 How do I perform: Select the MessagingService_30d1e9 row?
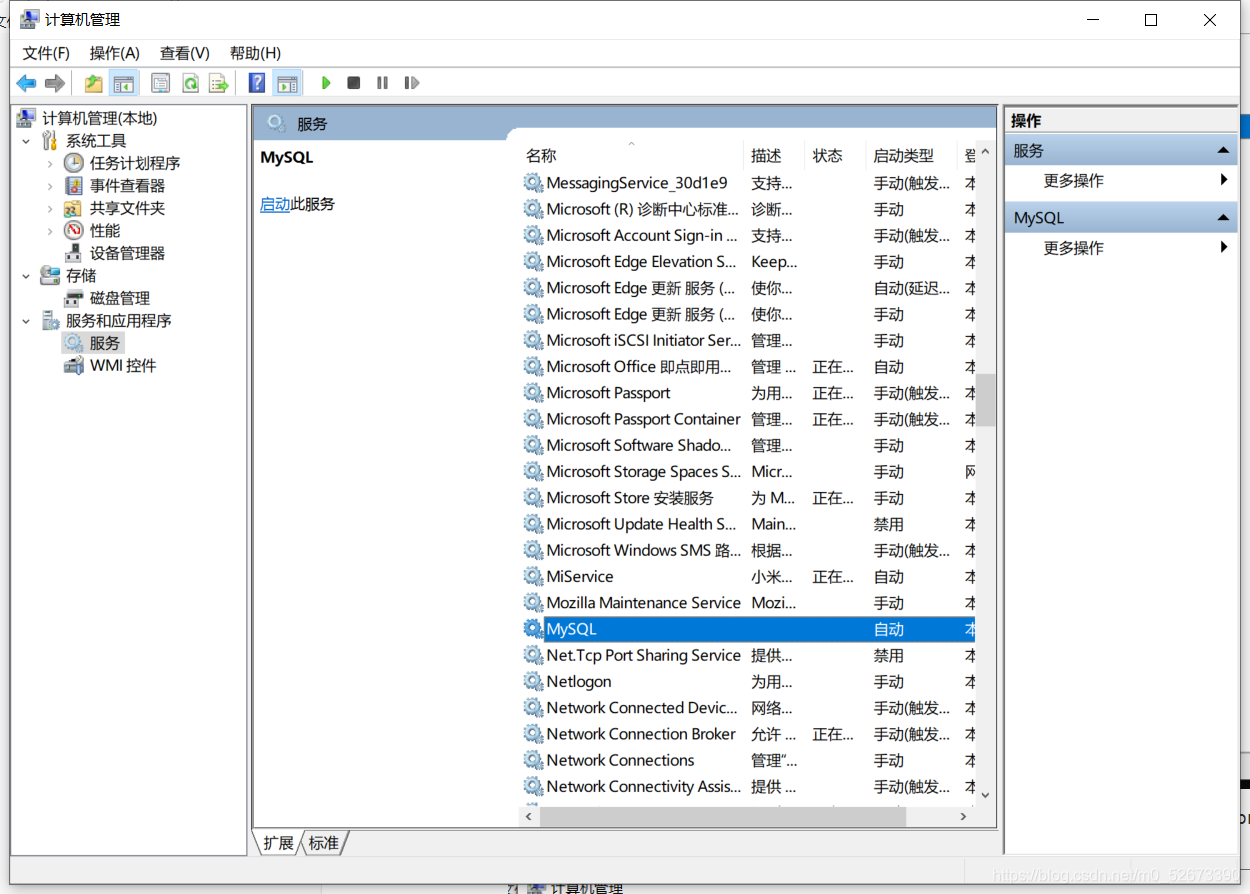point(748,183)
